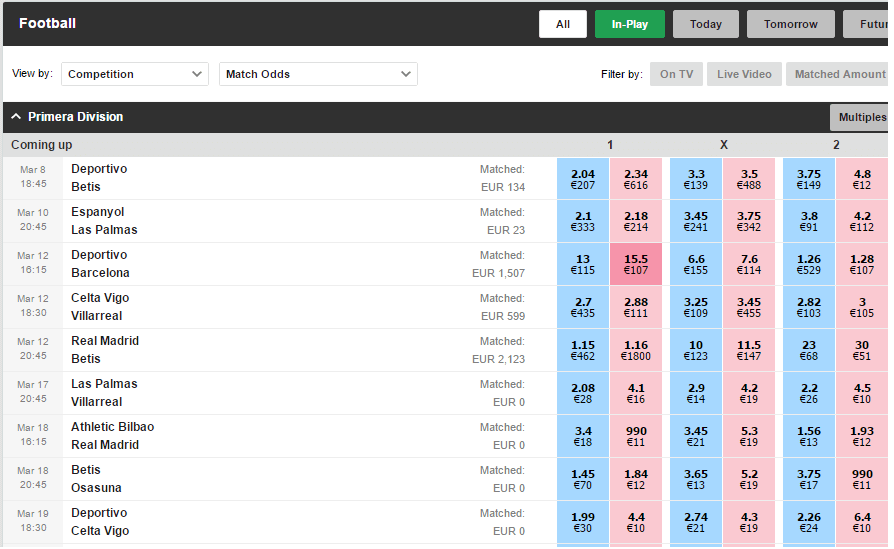Lay Osasuna at 990 odds
This screenshot has width=894, height=549.
coord(862,479)
